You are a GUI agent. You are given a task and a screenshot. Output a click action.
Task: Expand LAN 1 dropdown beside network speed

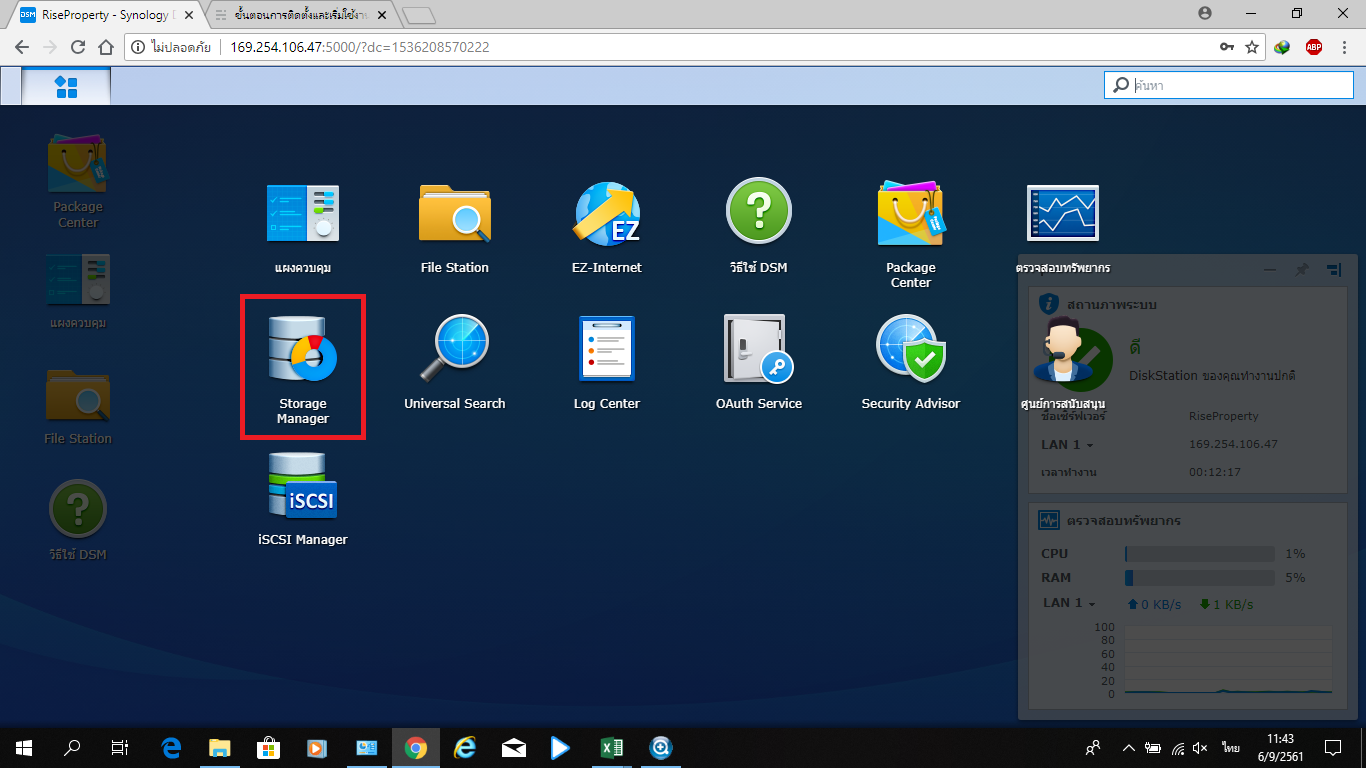(1069, 603)
